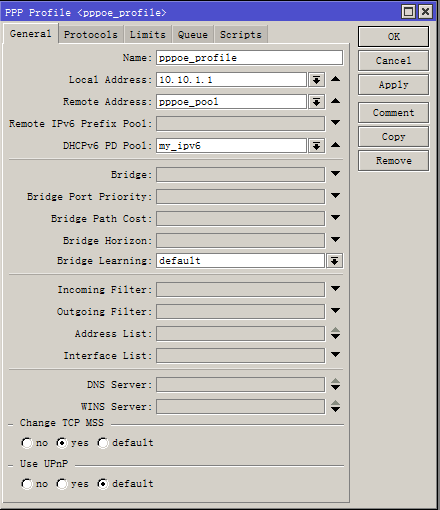Click the disabled Interface List box
The image size is (440, 510).
click(240, 356)
